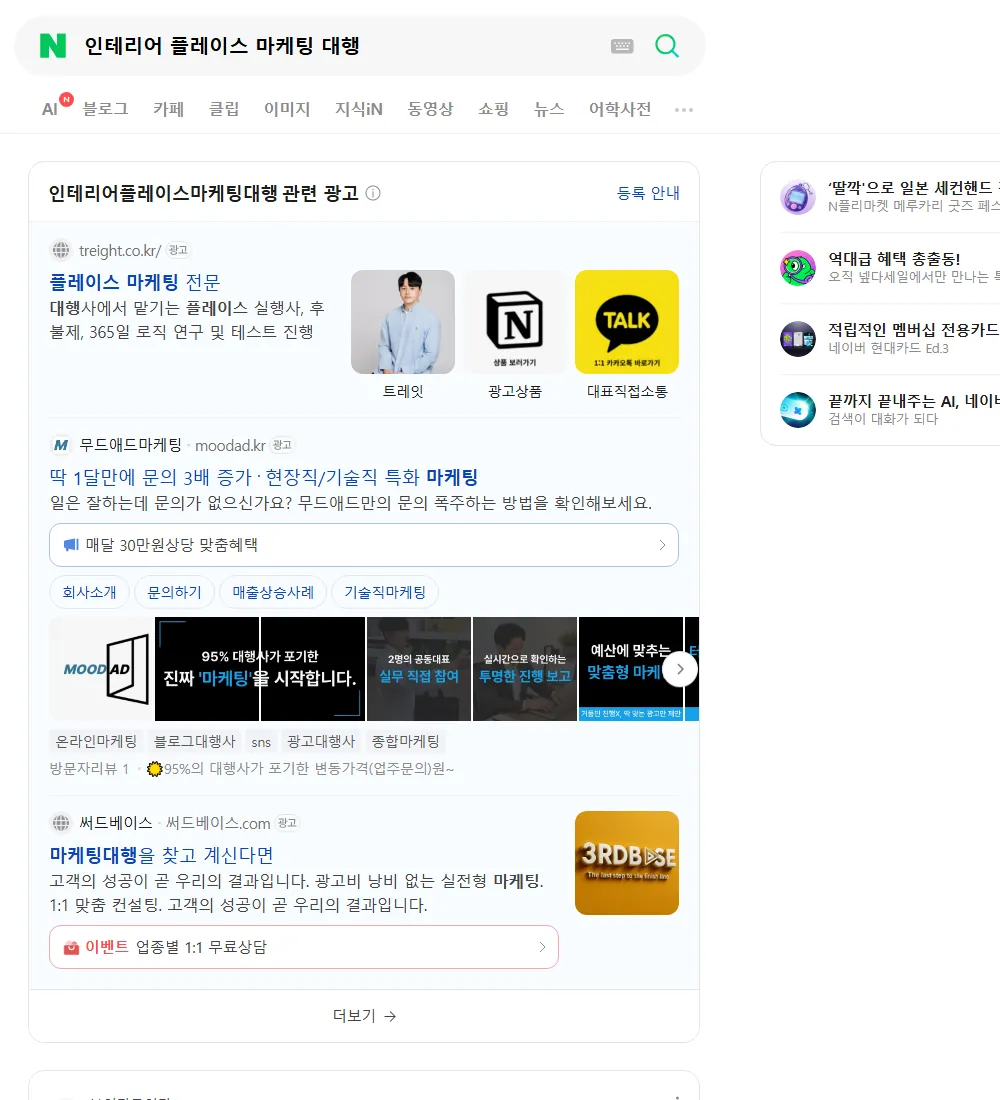Switch to the 뉴스 tab
The image size is (1000, 1100).
pos(549,109)
